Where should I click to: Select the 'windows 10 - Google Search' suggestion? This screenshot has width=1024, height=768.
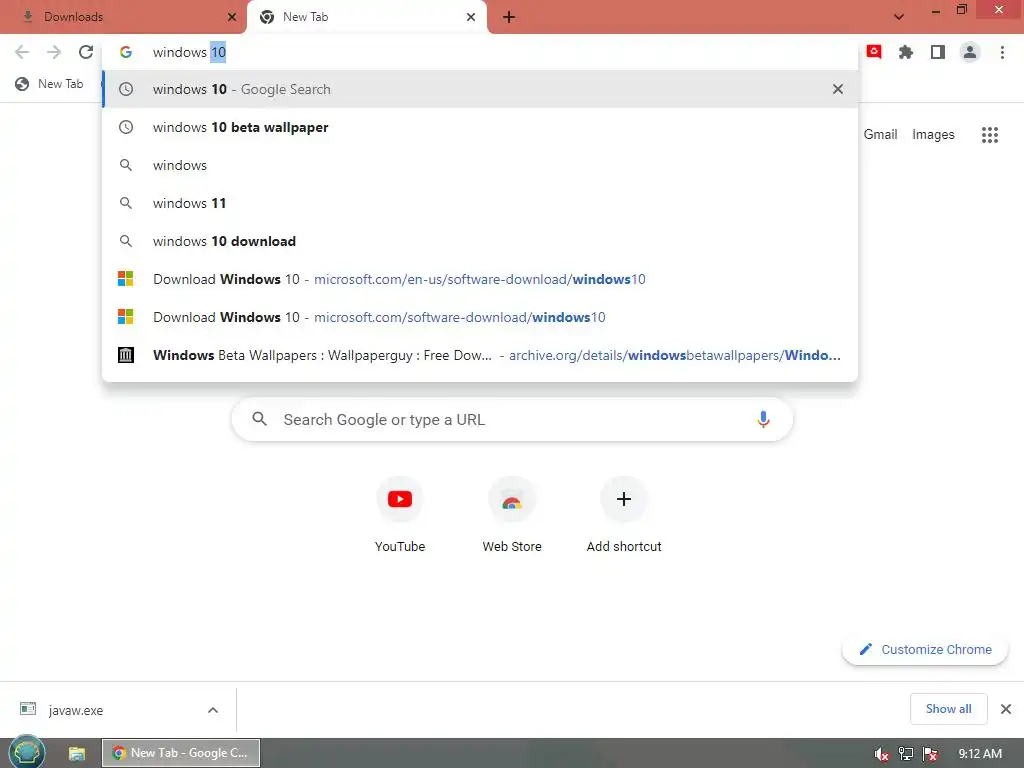click(x=480, y=89)
